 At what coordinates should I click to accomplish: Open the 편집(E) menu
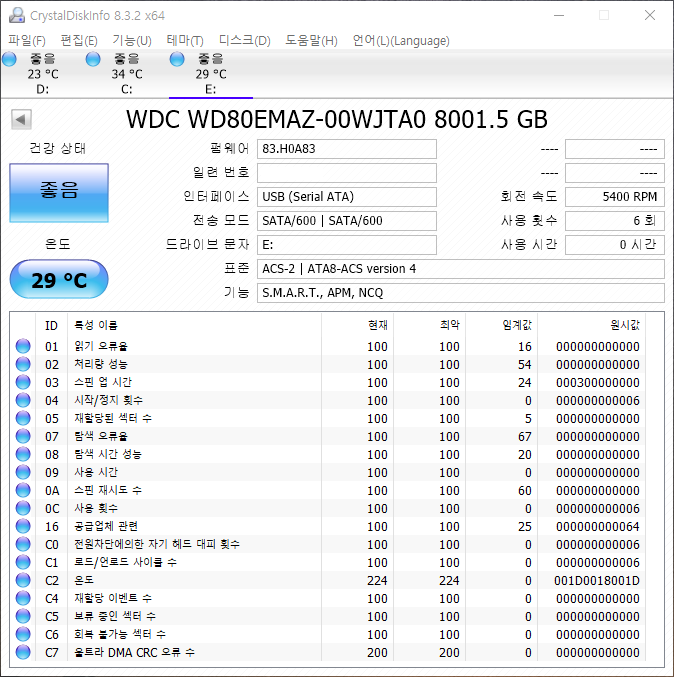click(79, 41)
